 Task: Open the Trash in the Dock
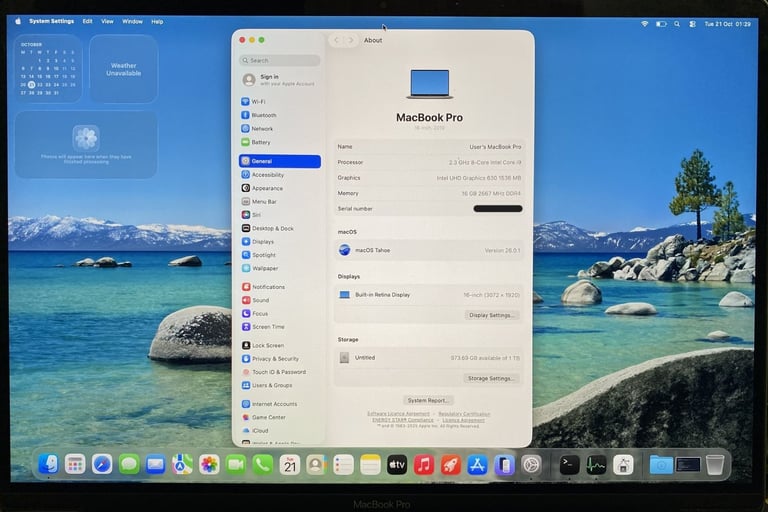715,464
